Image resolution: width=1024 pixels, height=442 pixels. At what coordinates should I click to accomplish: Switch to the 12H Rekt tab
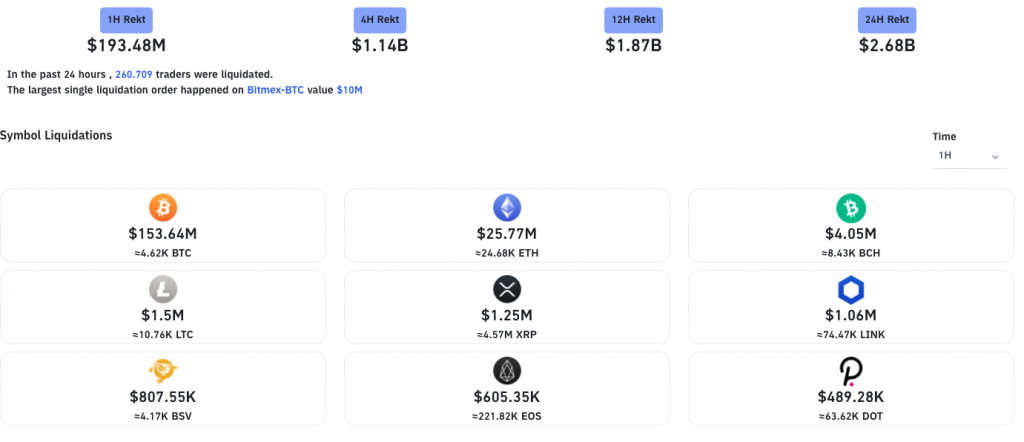tap(633, 20)
